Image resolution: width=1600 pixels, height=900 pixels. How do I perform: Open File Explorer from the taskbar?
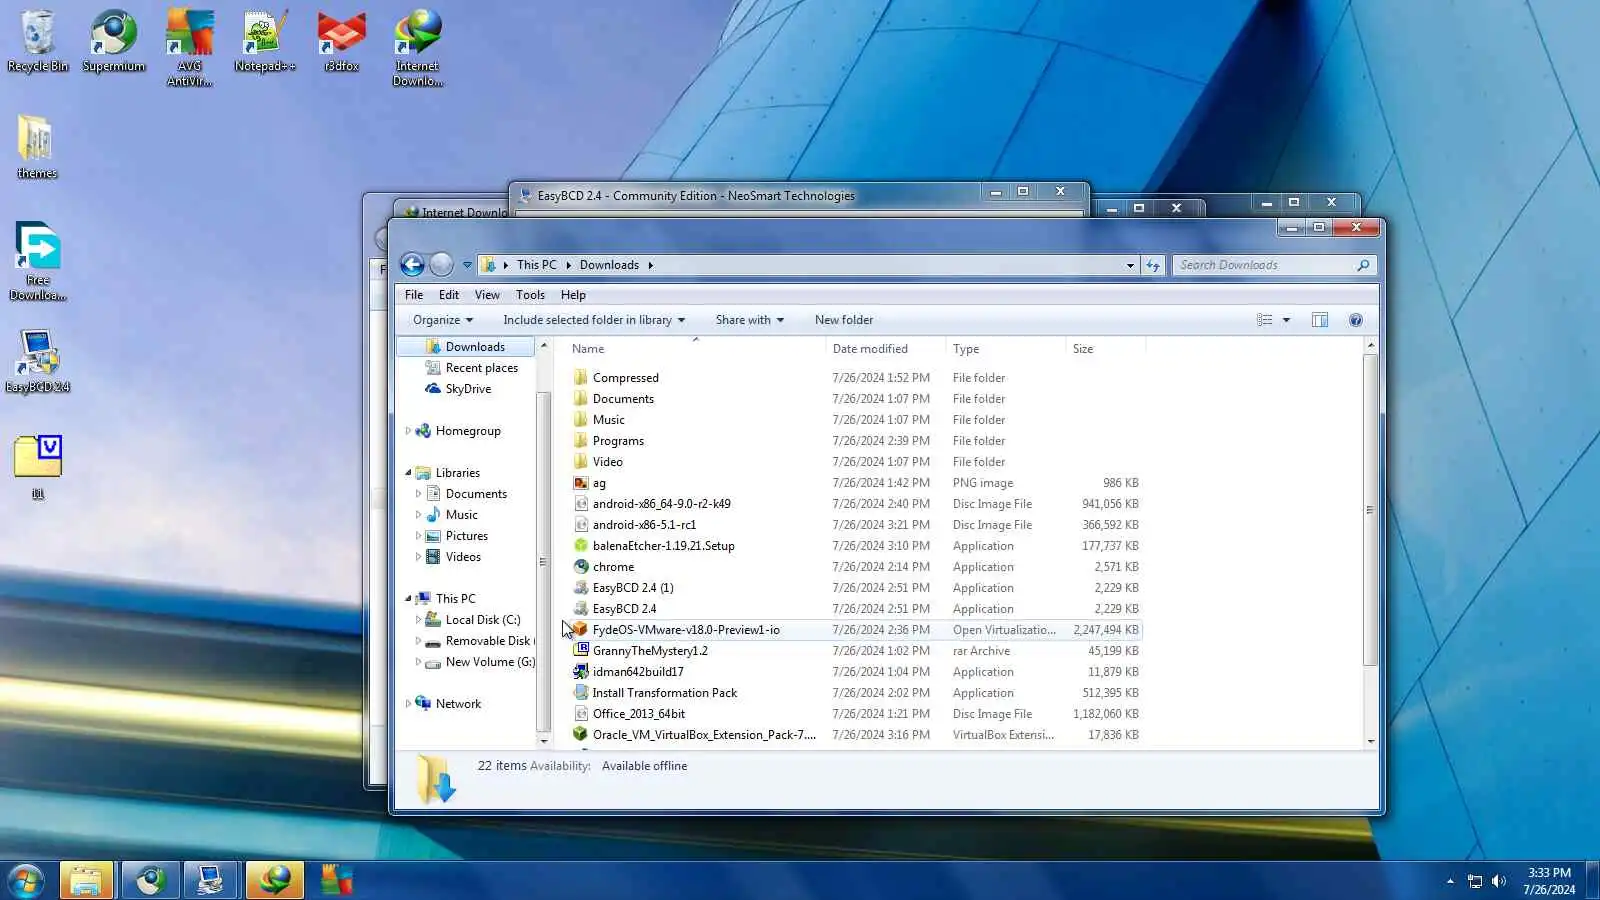click(x=86, y=880)
